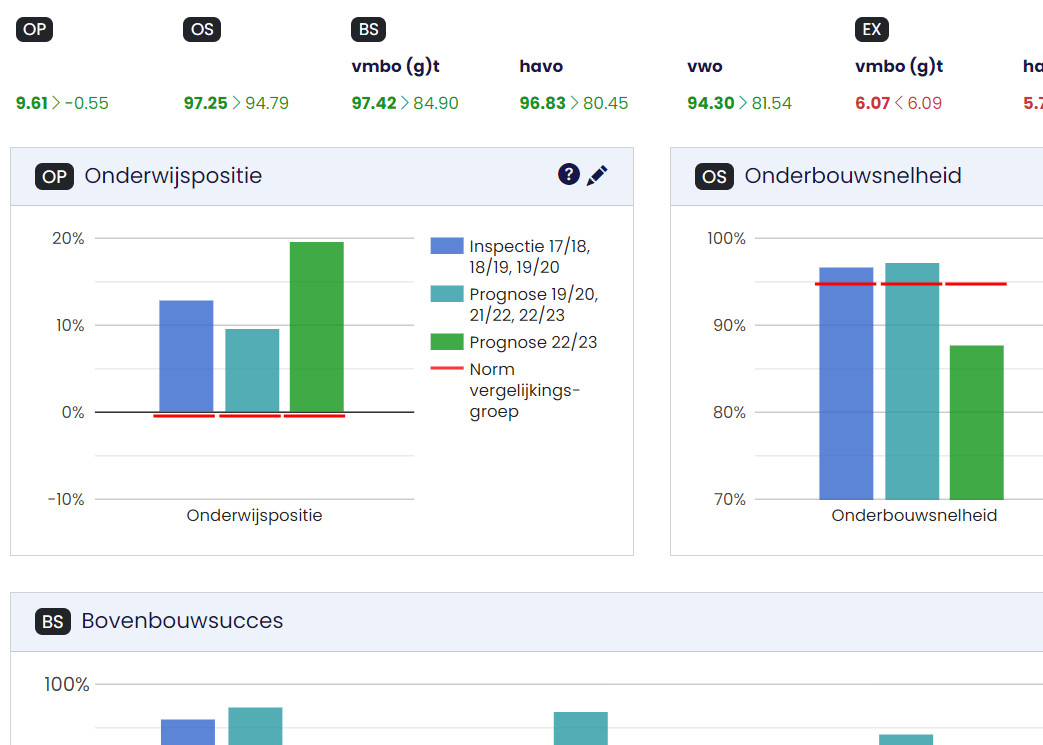Click the Onderwijspositie panel title
Image resolution: width=1043 pixels, height=745 pixels.
(x=173, y=176)
